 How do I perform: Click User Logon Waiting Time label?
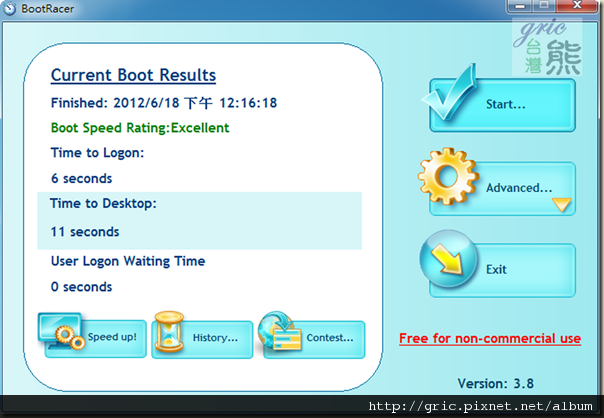128,261
